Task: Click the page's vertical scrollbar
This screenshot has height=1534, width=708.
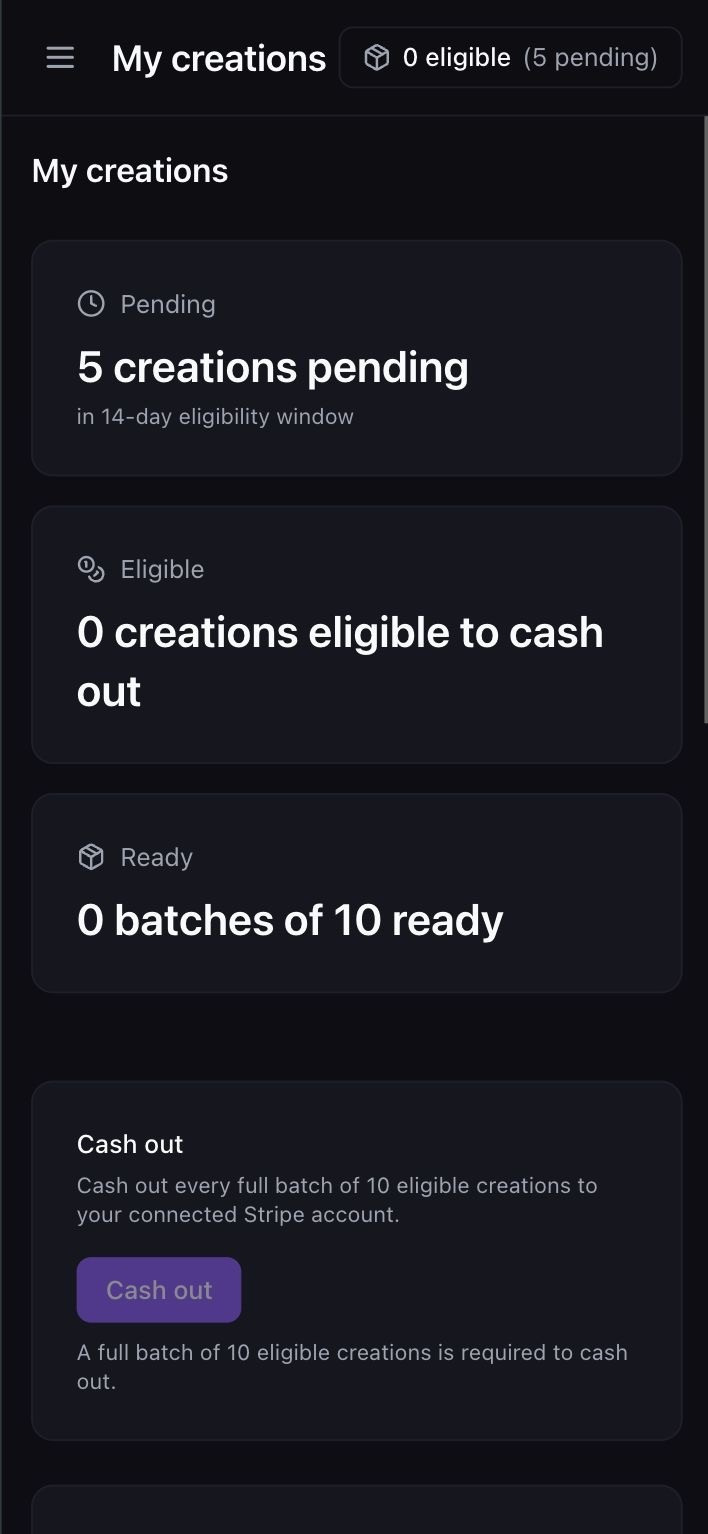Action: click(704, 420)
